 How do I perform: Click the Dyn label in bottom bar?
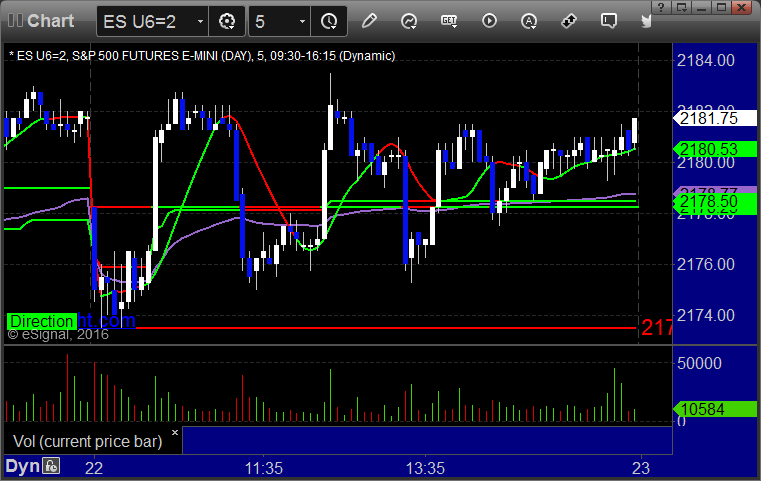tap(22, 466)
